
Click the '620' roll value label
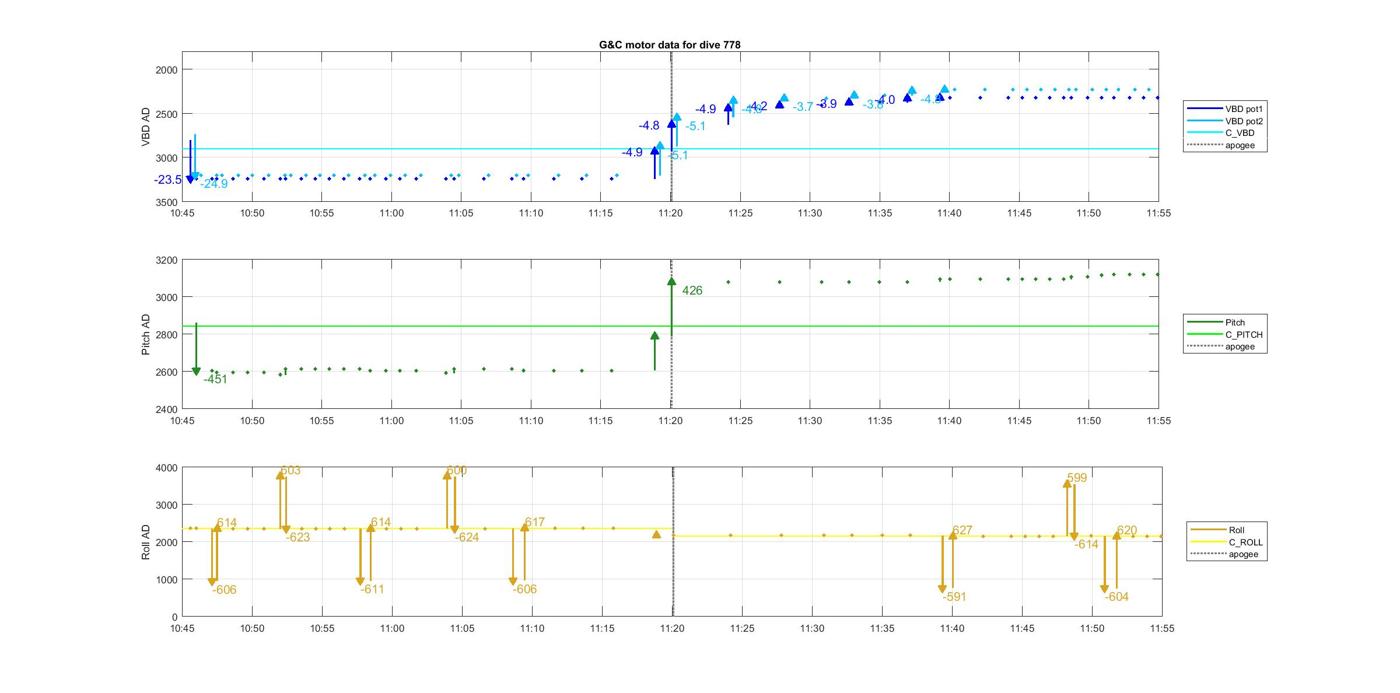click(1127, 531)
